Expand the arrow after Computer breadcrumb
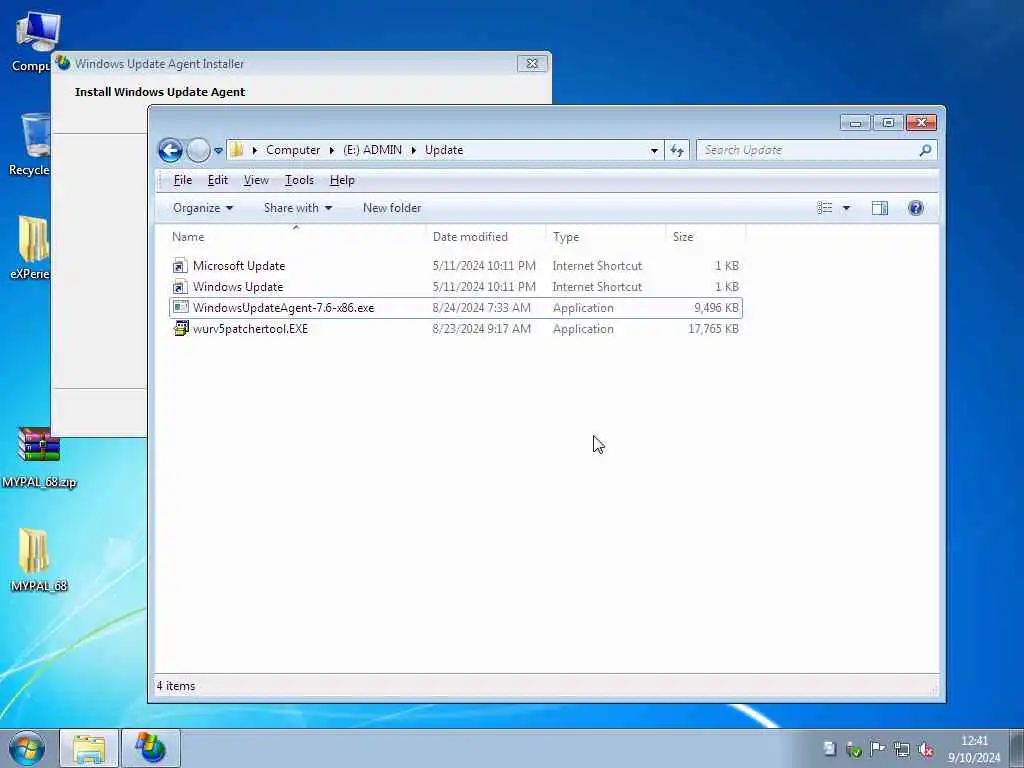The image size is (1024, 768). coord(332,150)
